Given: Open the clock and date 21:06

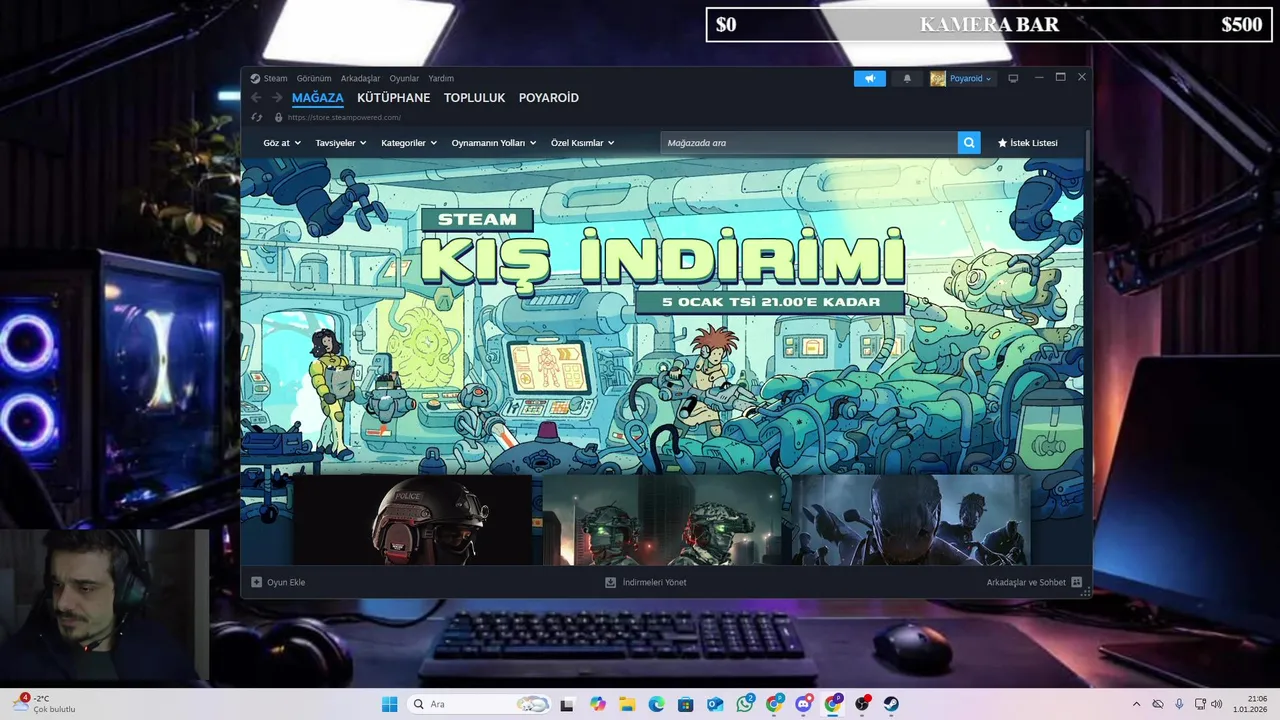Looking at the screenshot, I should (1252, 704).
